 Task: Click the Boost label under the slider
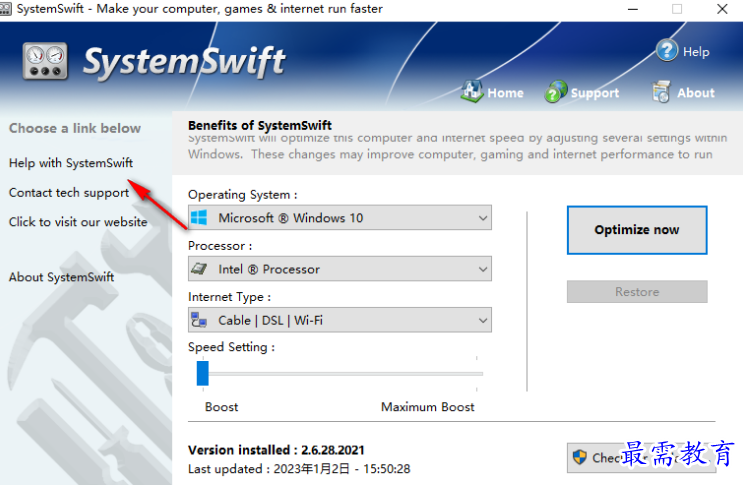(x=221, y=407)
